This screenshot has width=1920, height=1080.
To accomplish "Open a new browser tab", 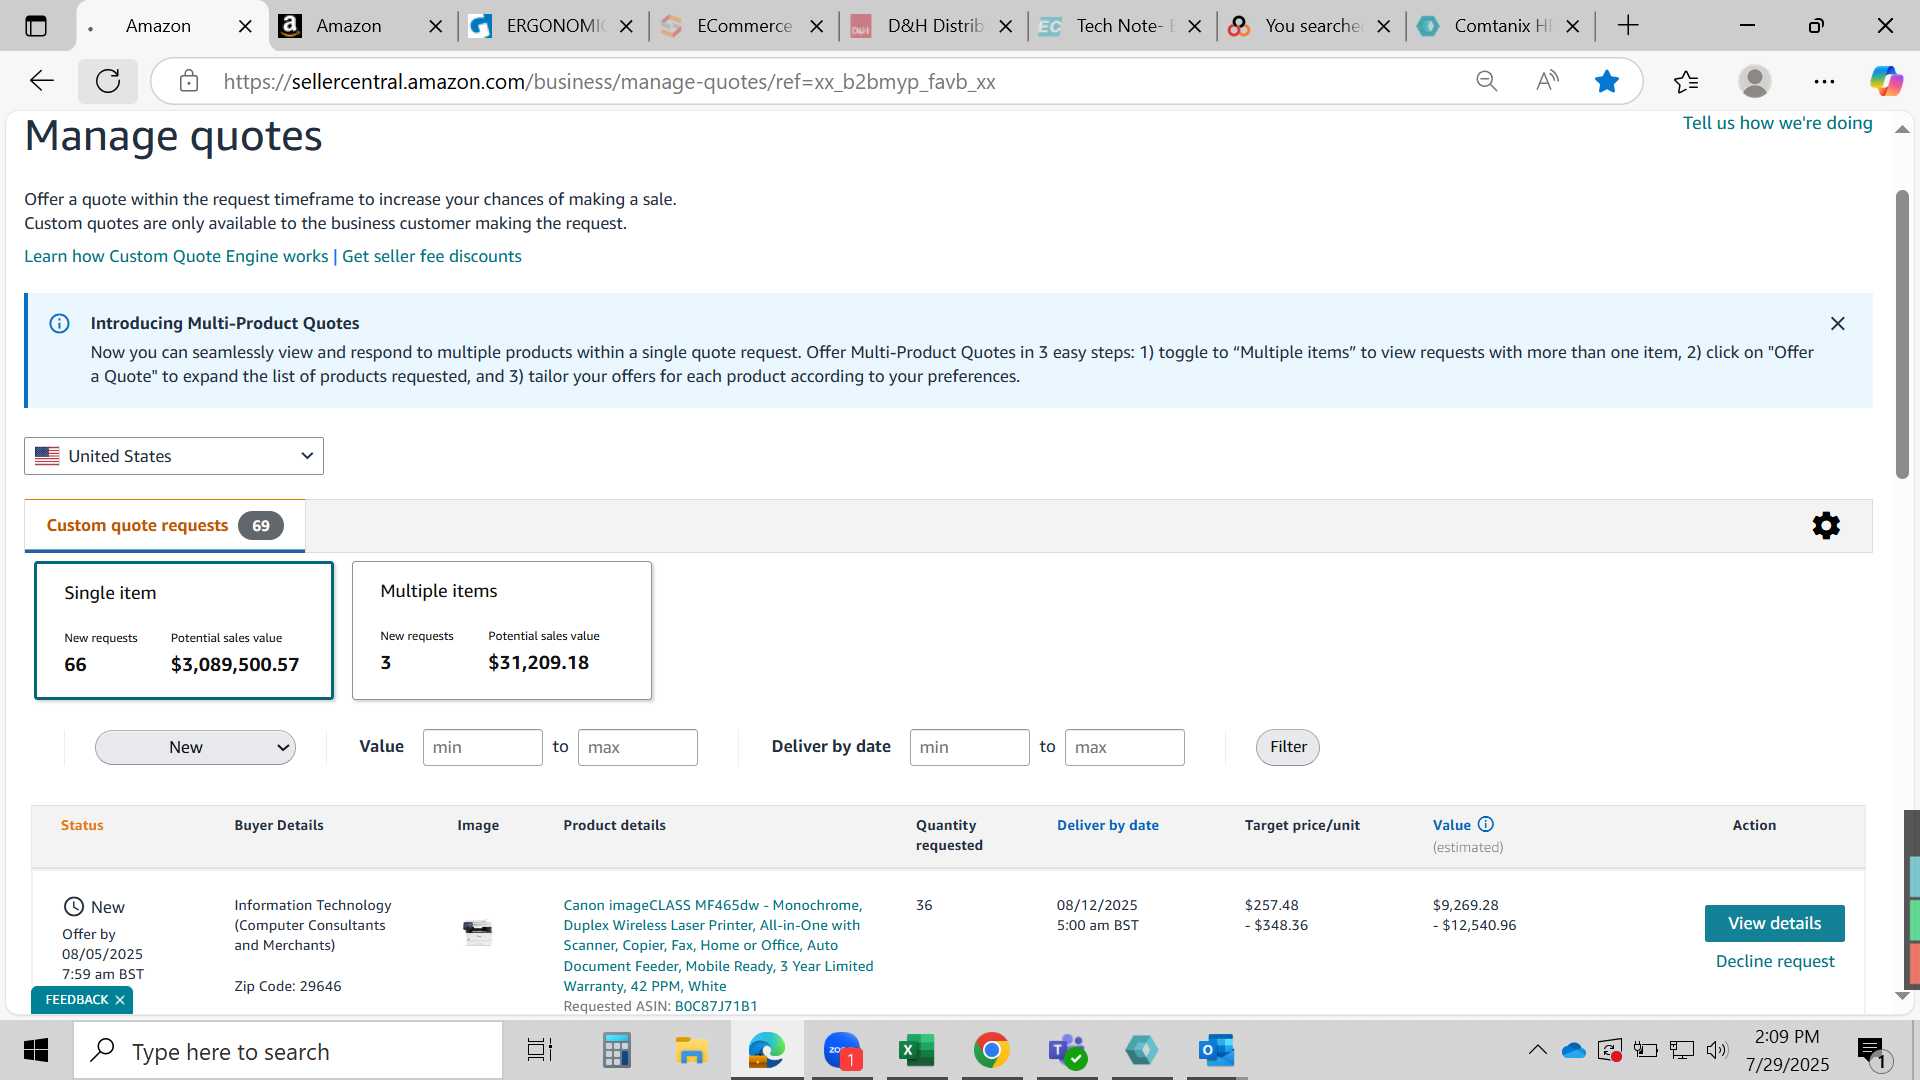I will (1628, 26).
